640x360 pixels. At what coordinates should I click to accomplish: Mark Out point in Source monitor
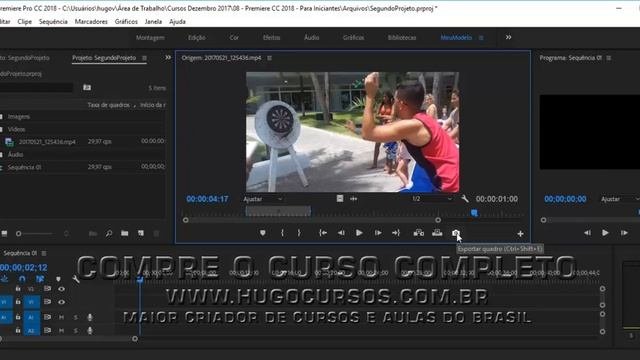click(x=299, y=233)
